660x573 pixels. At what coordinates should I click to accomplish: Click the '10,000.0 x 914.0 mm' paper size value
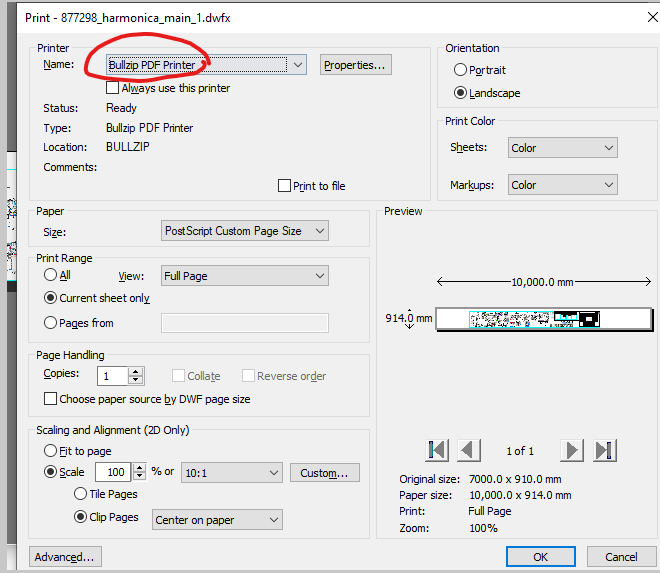(520, 495)
